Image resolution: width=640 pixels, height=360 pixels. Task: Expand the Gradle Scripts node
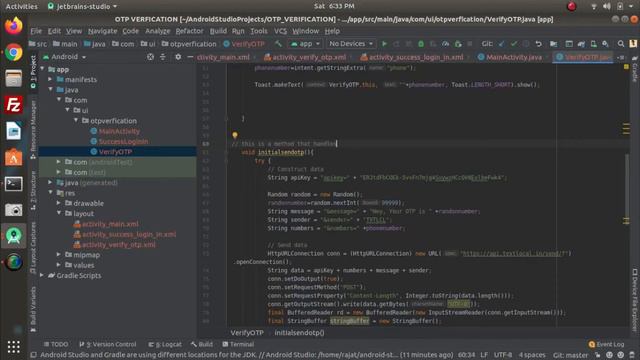click(x=42, y=275)
